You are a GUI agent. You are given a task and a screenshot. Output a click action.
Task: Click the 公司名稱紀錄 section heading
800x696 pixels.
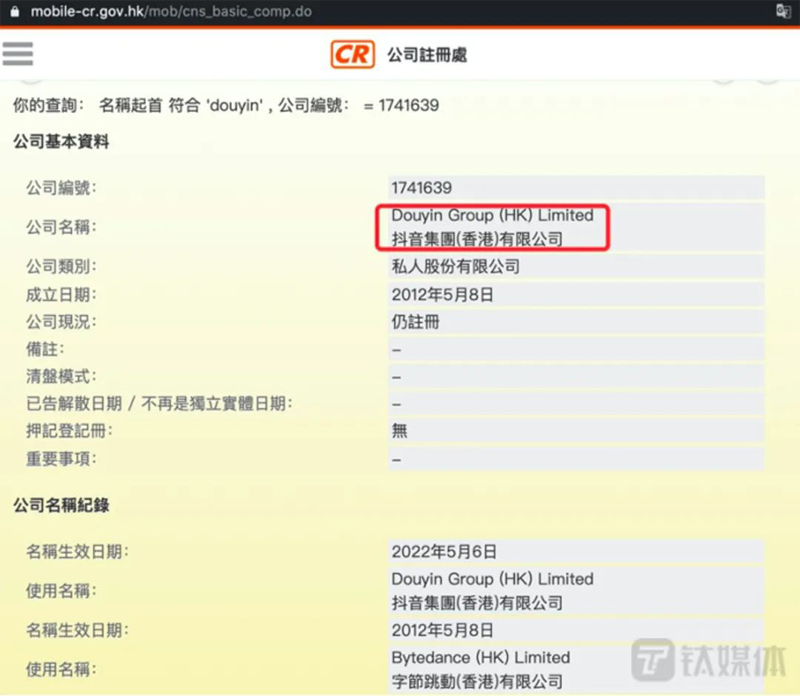tap(60, 506)
